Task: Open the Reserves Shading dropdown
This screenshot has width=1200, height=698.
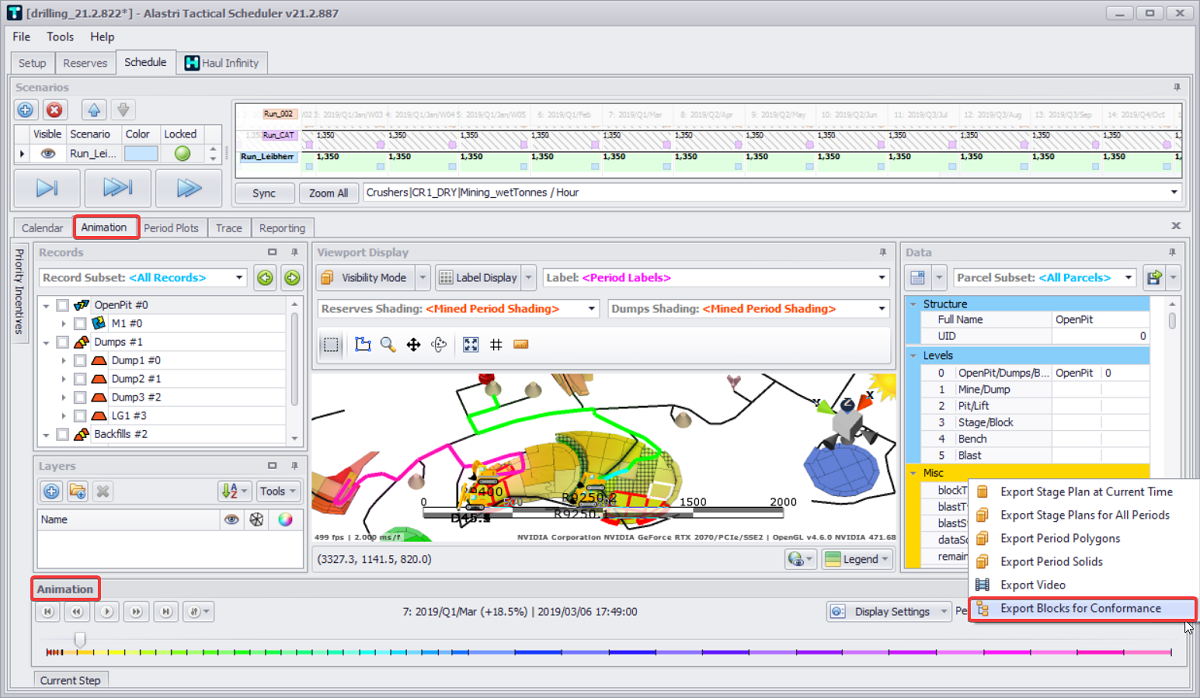Action: point(459,309)
